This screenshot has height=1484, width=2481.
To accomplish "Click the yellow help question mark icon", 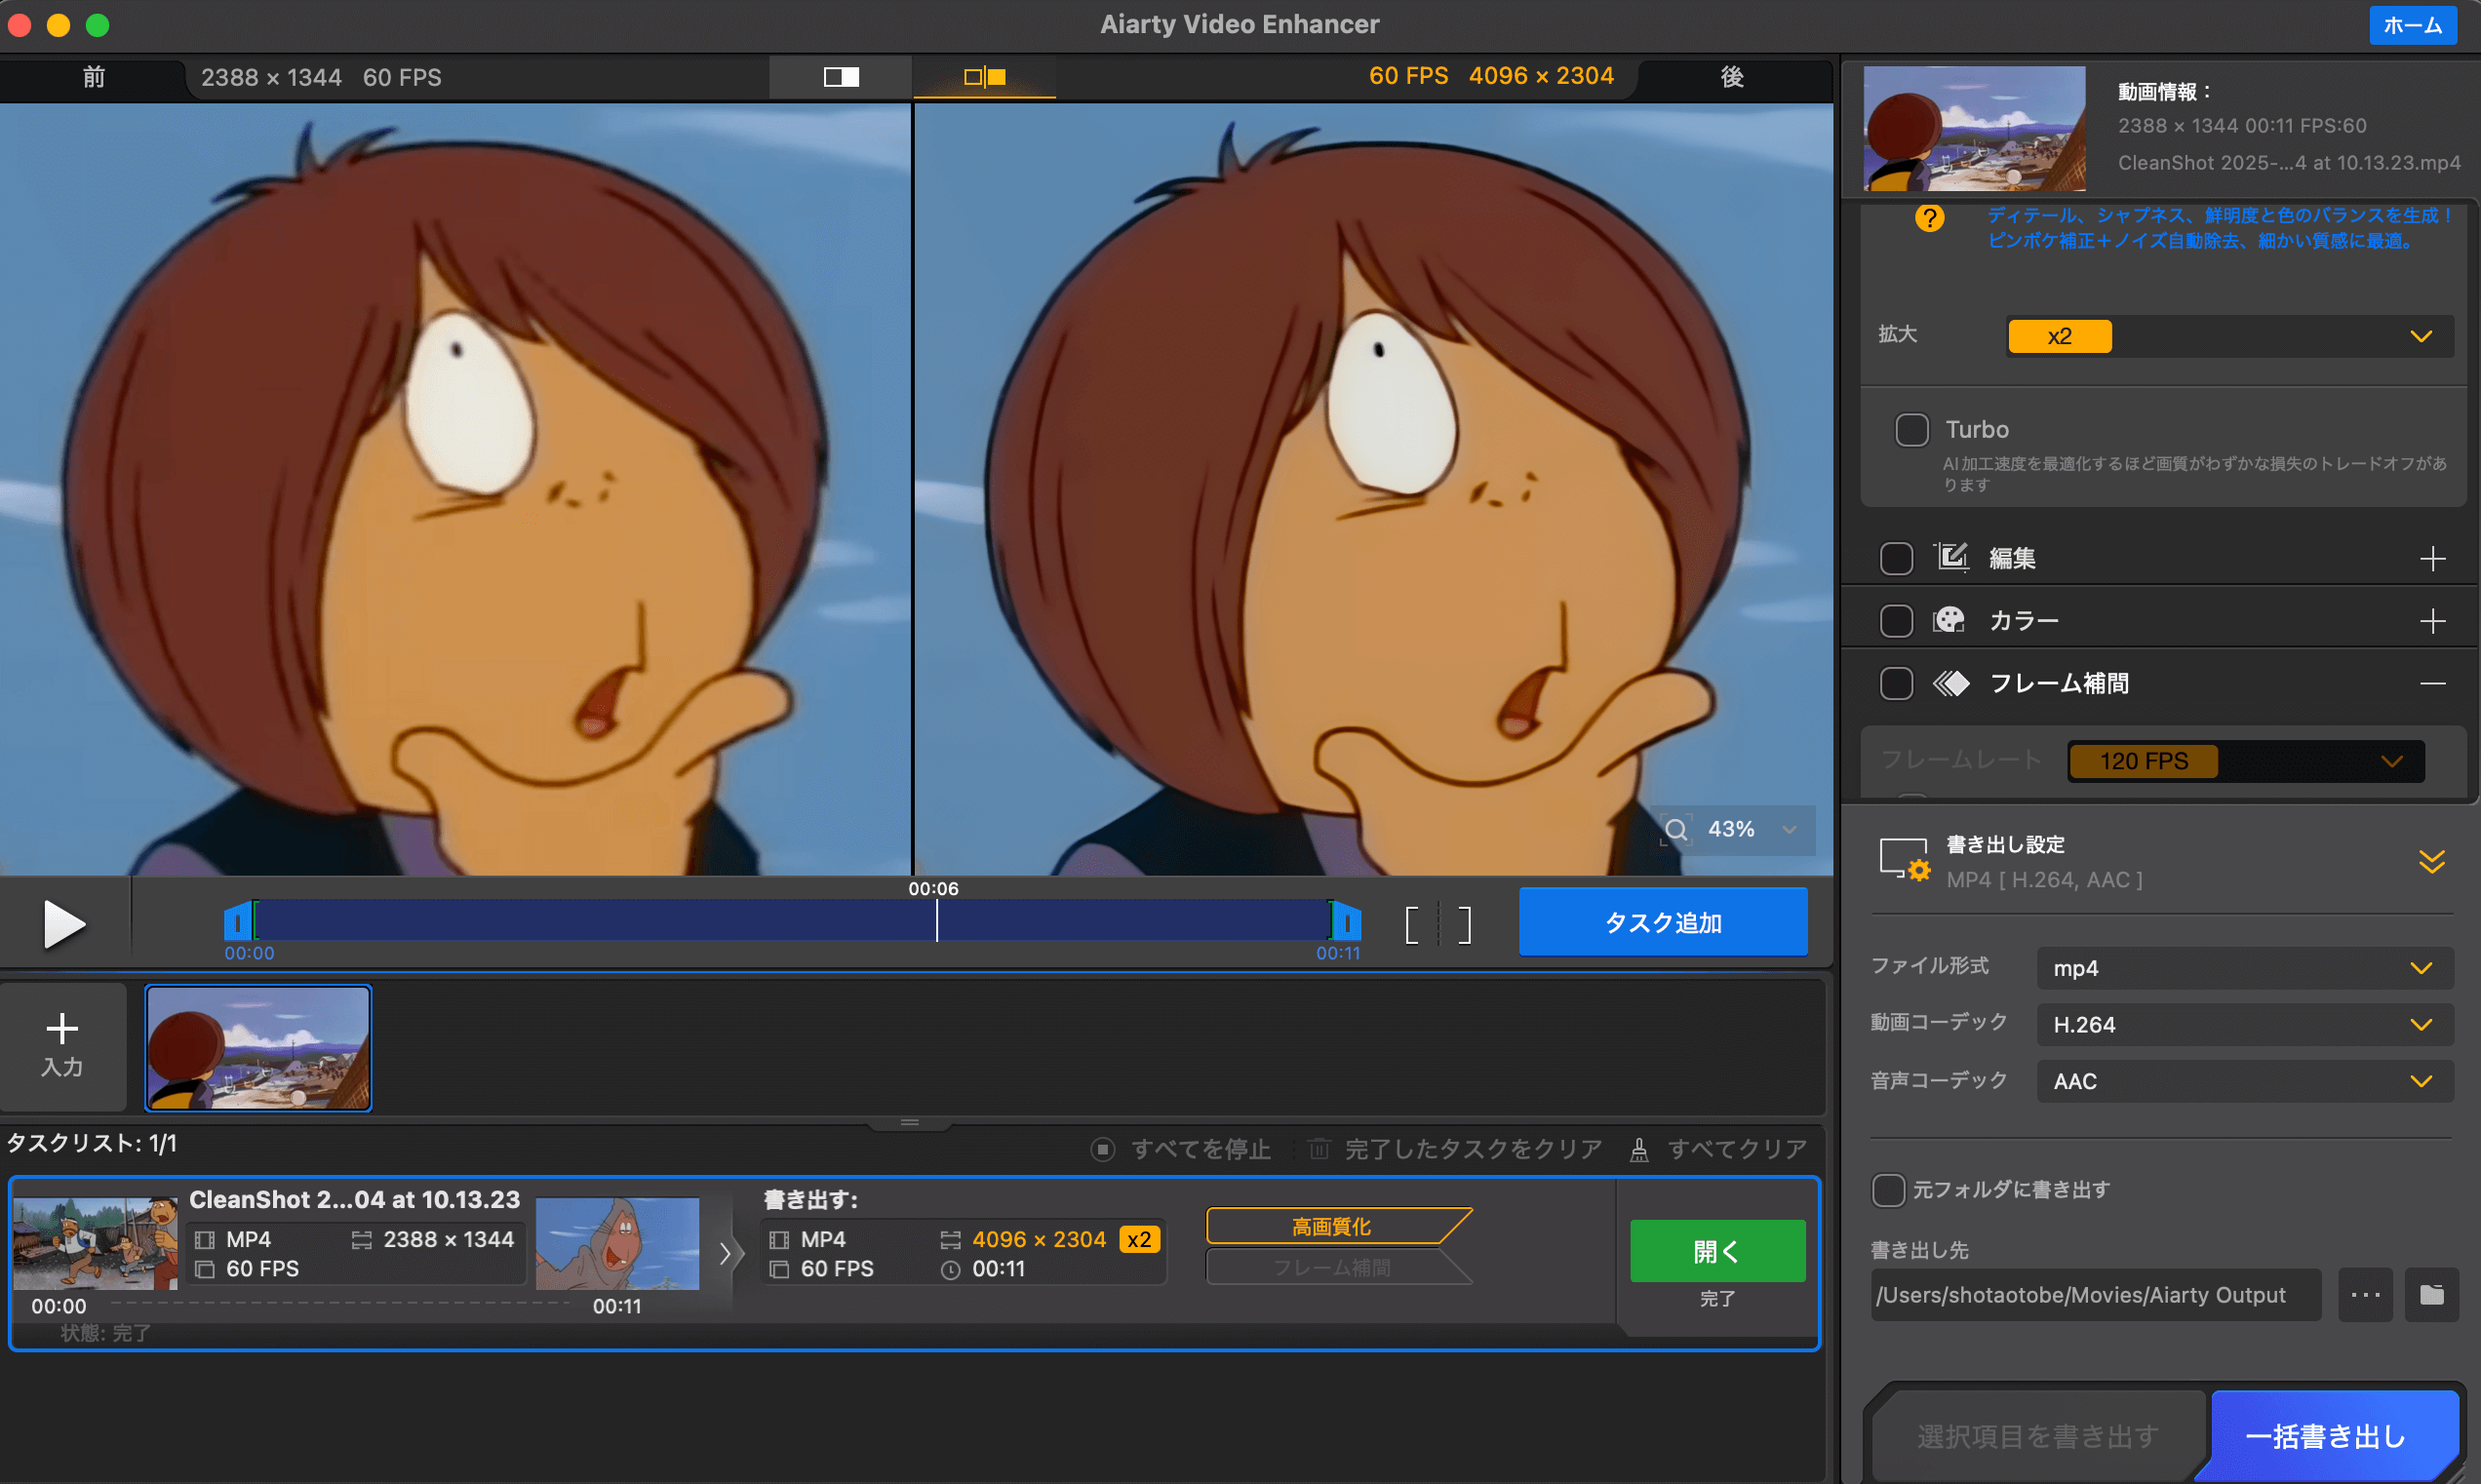I will [x=1929, y=218].
